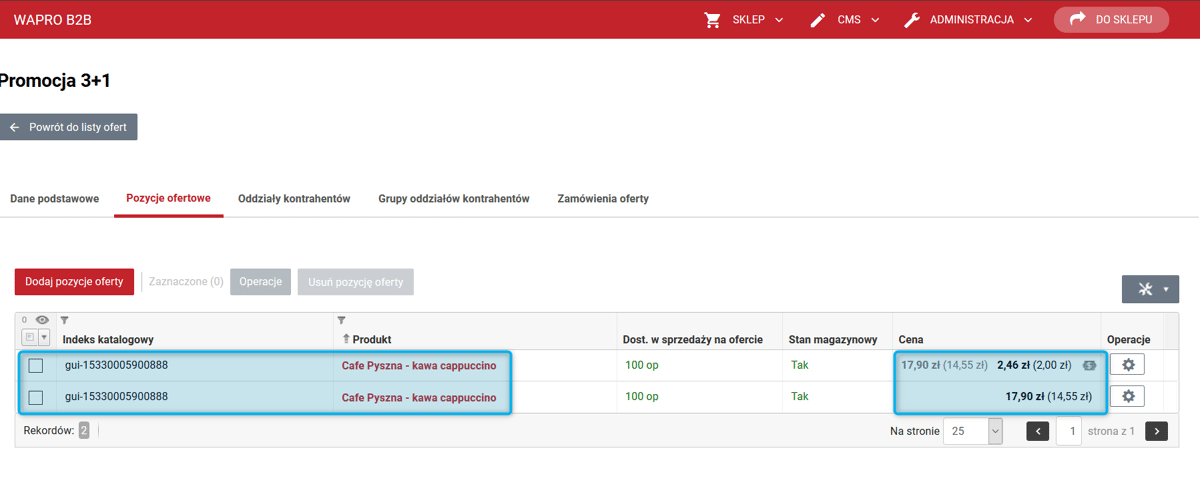1200x503 pixels.
Task: Click the Operacje button next to Zaznaczone
Action: pos(260,282)
